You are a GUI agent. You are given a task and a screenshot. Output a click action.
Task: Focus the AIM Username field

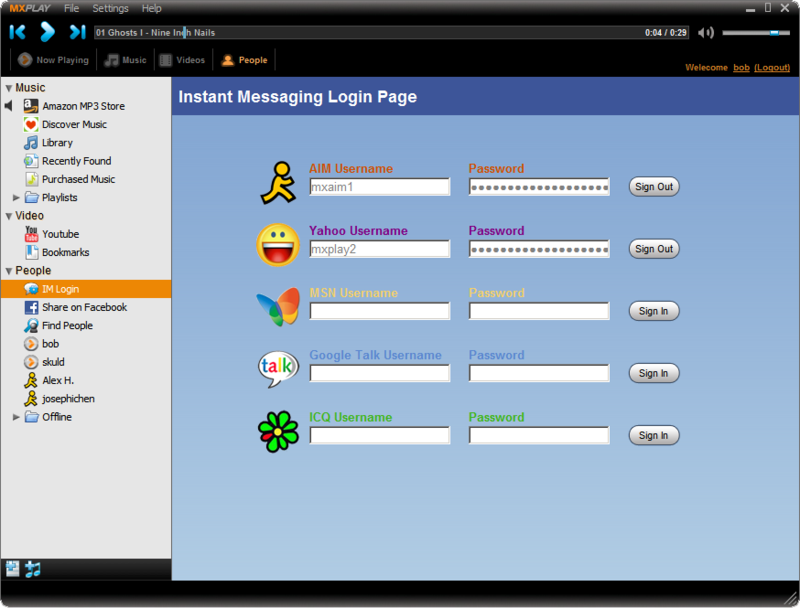coord(380,187)
